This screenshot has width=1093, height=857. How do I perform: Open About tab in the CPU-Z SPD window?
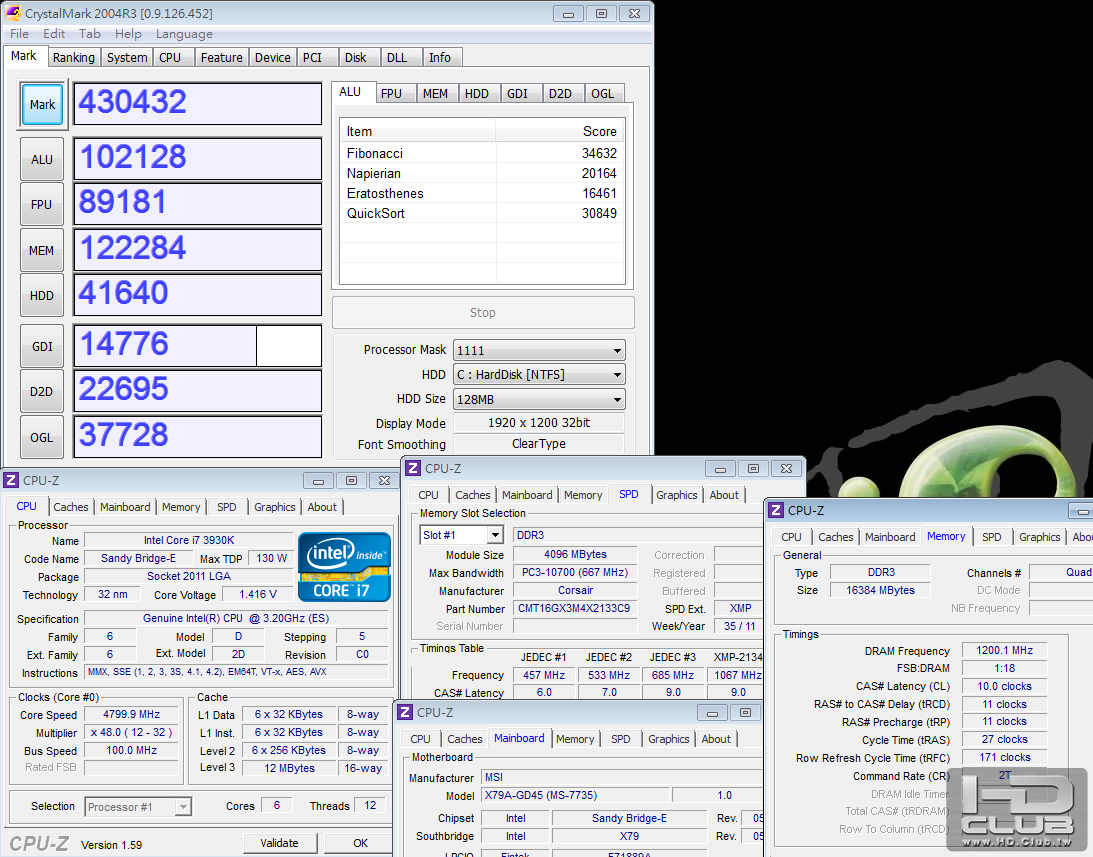[x=724, y=494]
